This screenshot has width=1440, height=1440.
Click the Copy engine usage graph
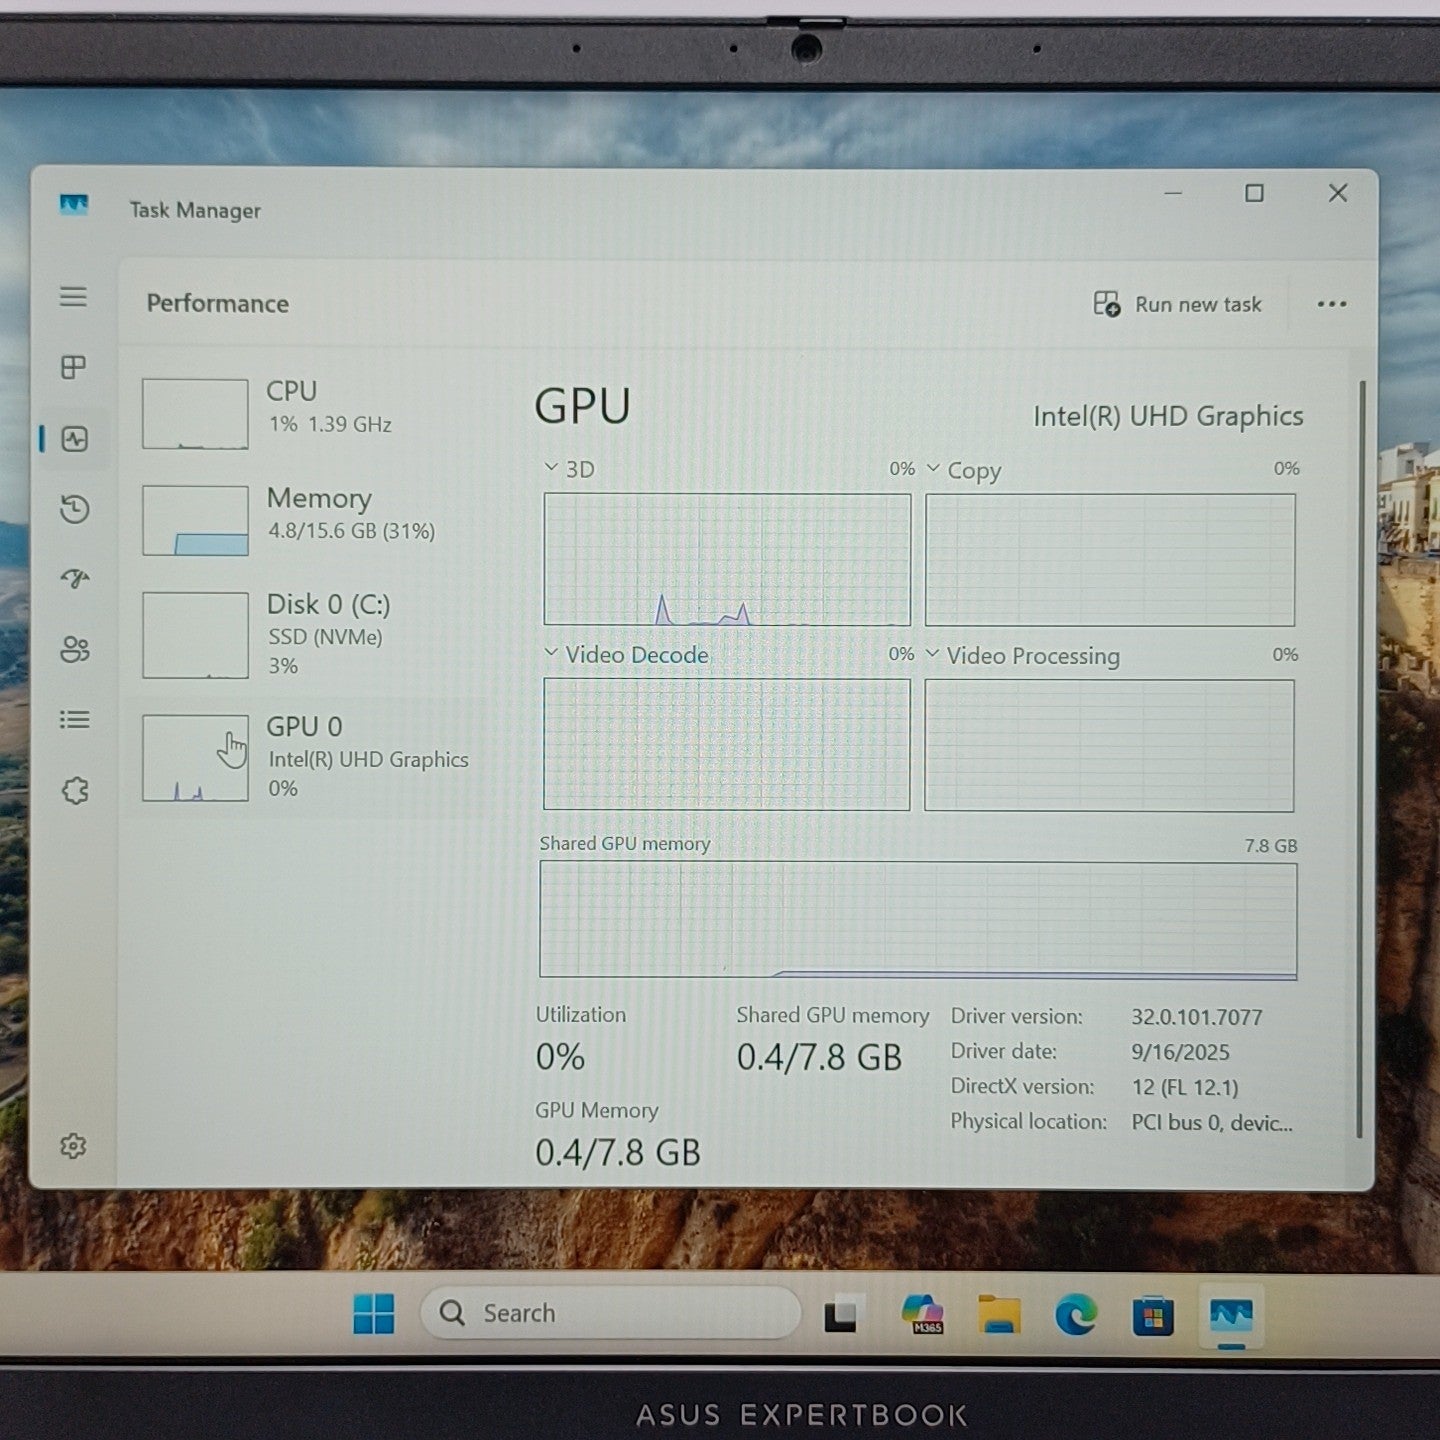click(1110, 560)
